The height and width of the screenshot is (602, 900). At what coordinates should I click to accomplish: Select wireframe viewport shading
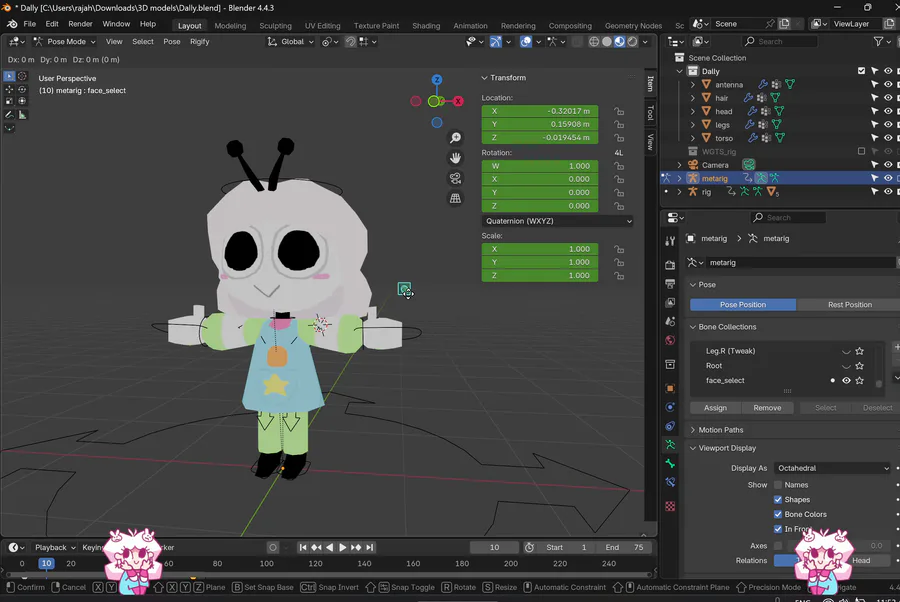594,42
